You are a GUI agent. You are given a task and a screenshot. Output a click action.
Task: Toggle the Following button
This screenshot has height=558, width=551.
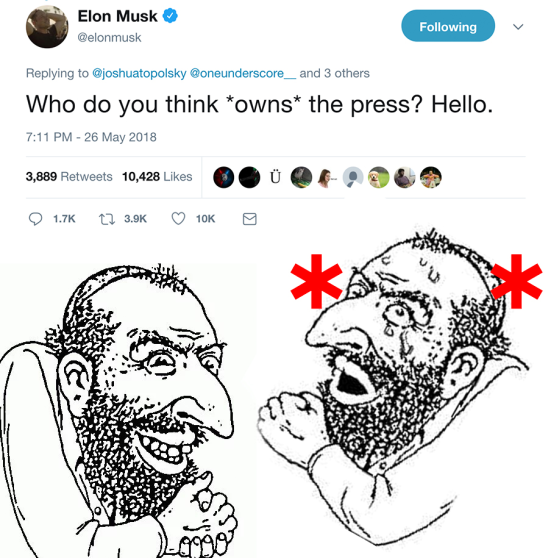tap(448, 26)
